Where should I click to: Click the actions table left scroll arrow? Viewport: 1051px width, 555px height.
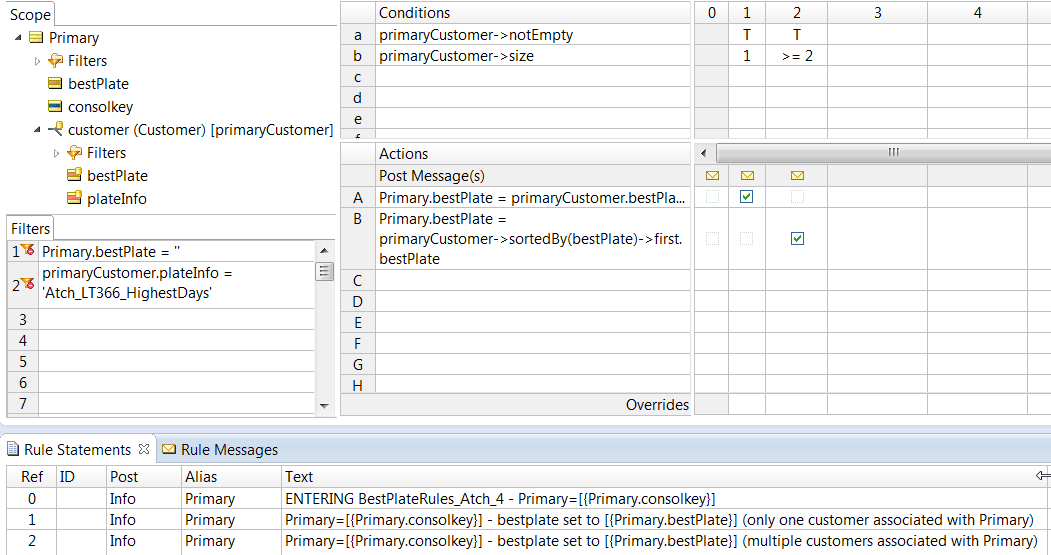coord(703,153)
